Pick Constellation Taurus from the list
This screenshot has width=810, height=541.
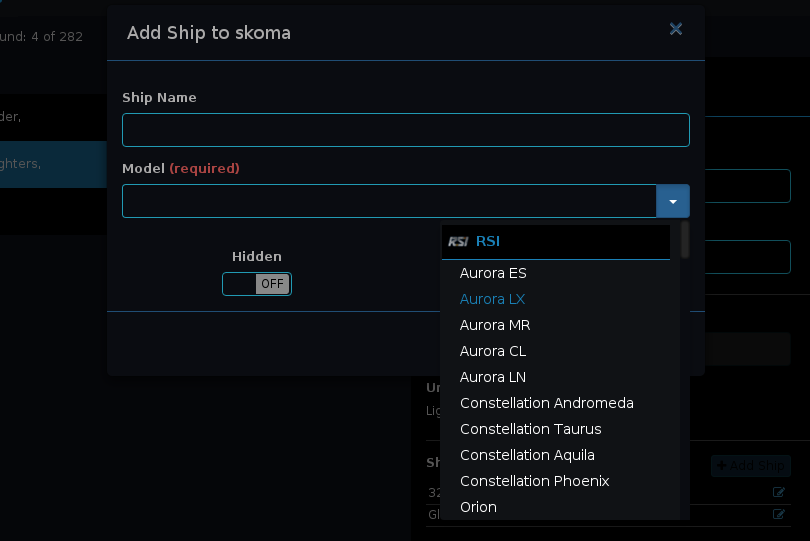(x=530, y=429)
